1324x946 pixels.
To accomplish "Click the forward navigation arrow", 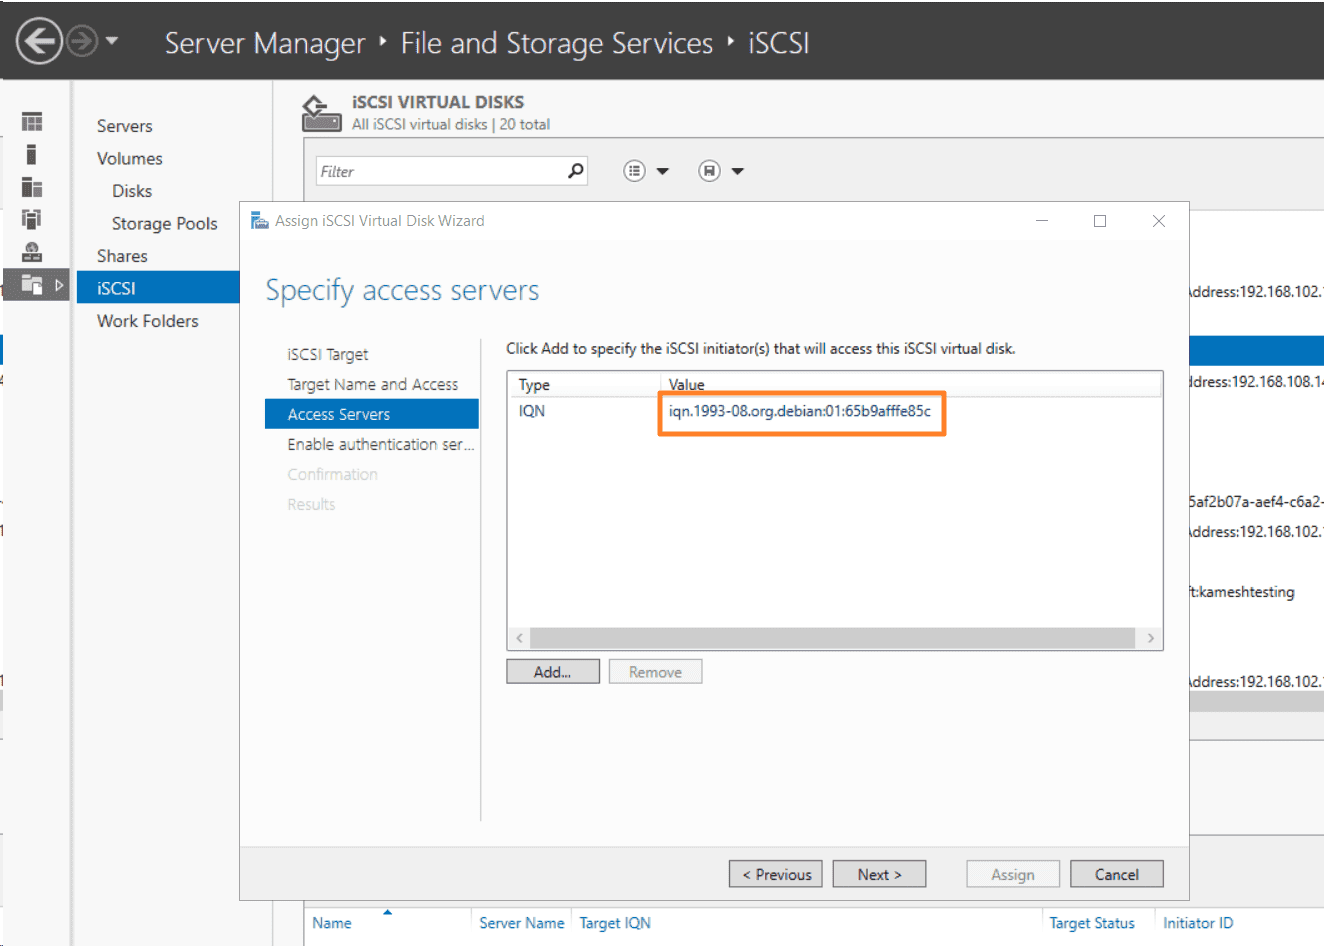I will coord(83,42).
